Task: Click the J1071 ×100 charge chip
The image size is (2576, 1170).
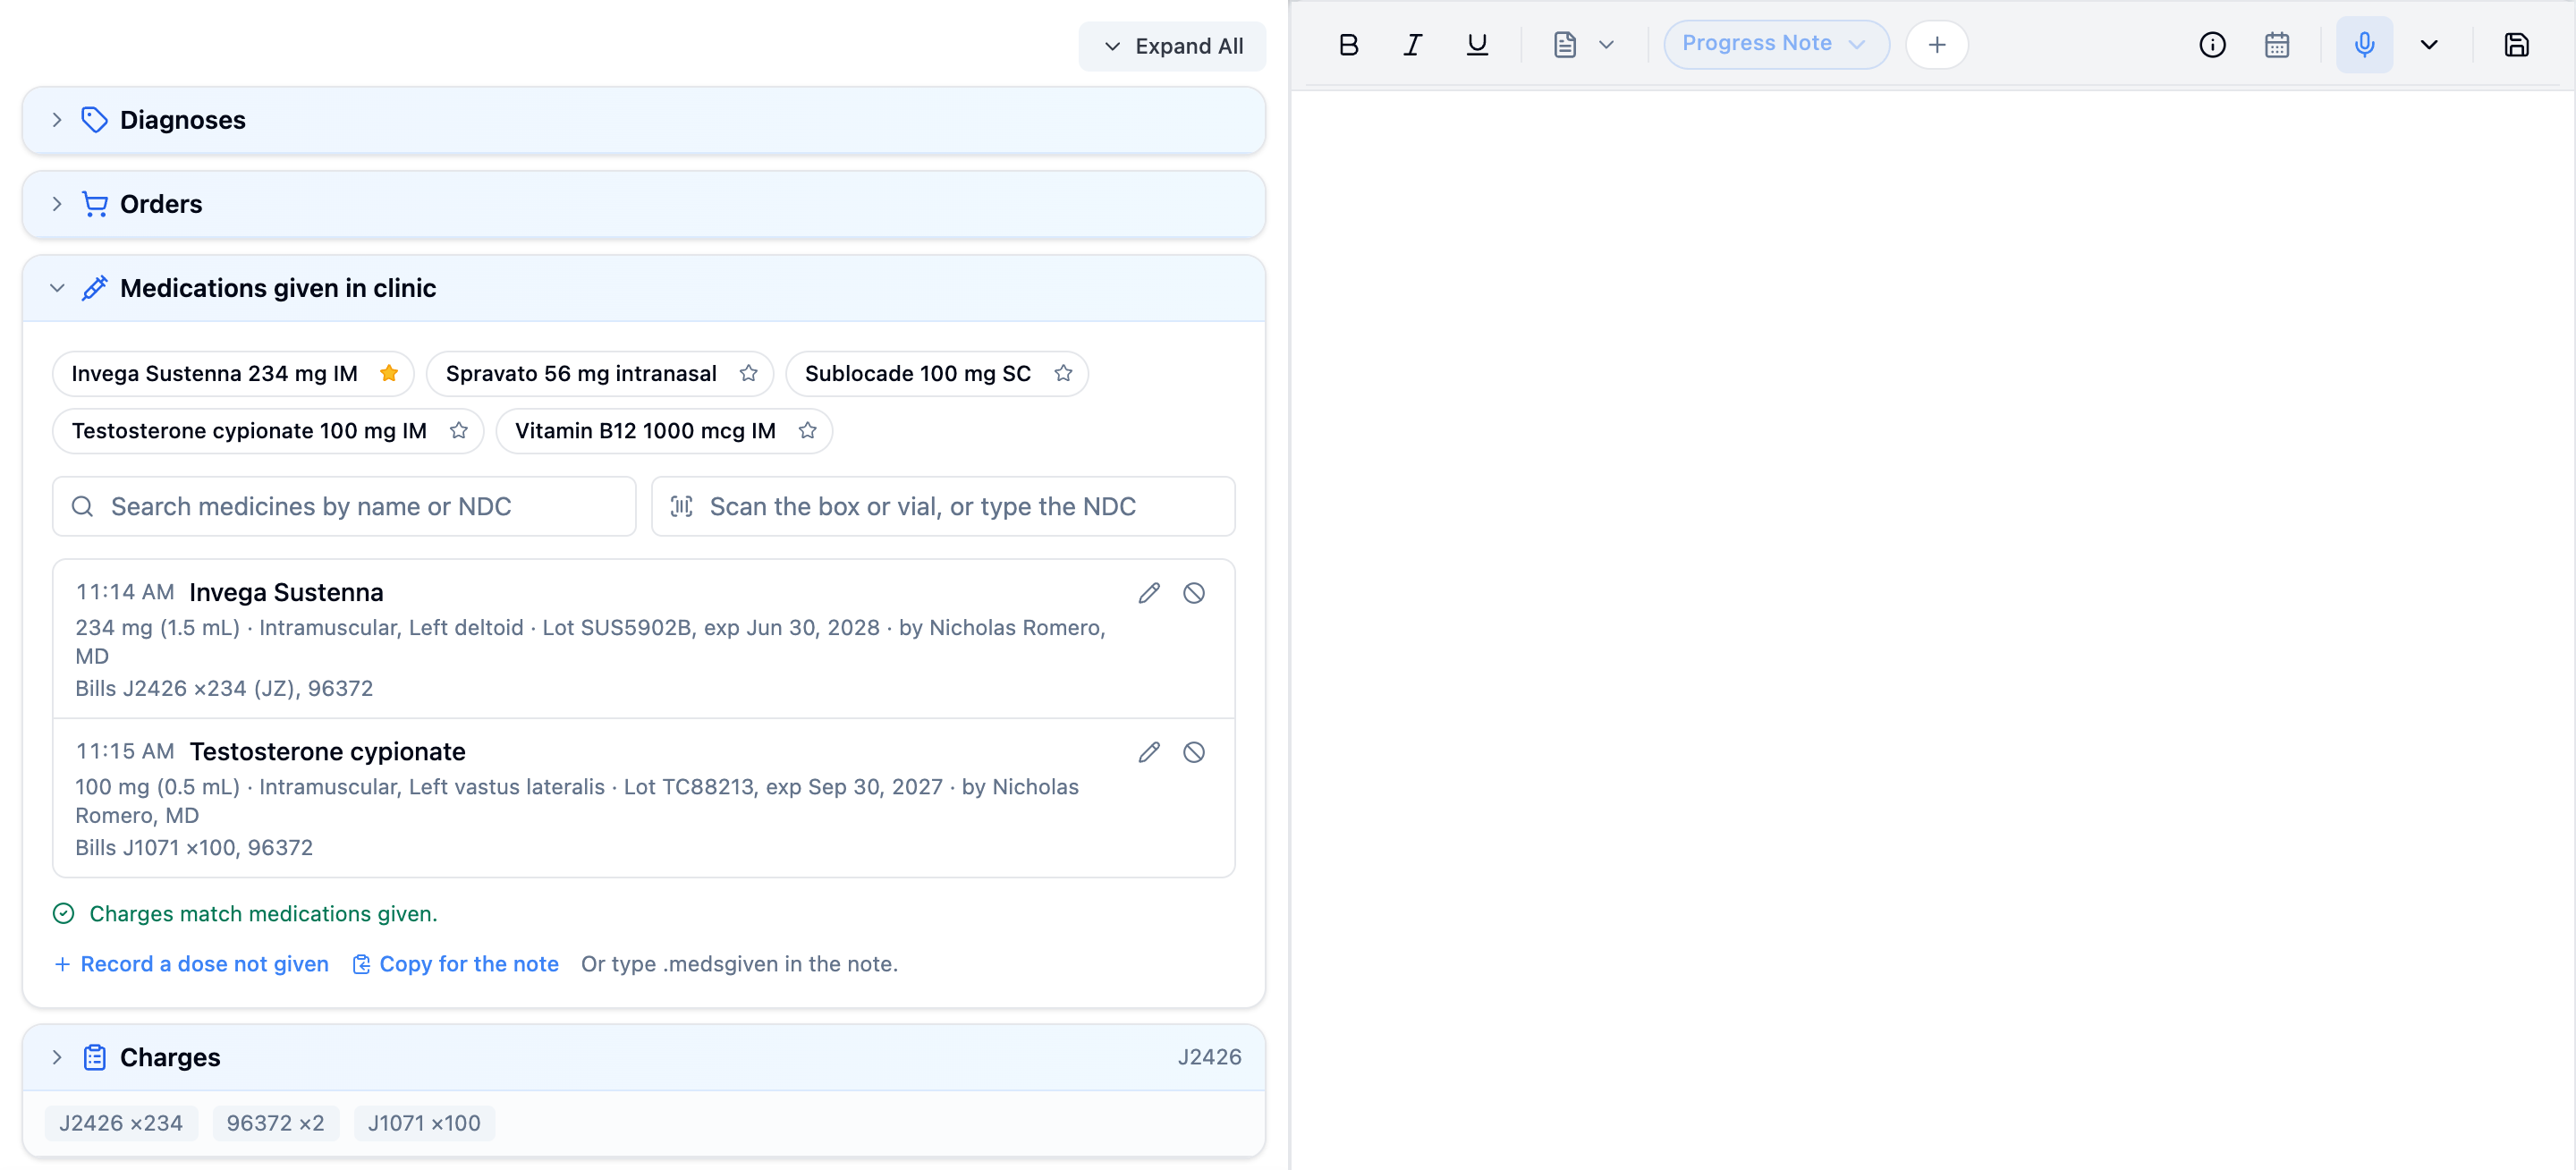Action: [x=424, y=1122]
